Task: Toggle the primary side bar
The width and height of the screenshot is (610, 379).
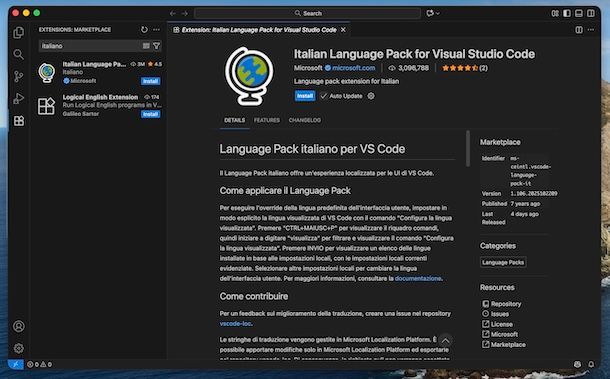Action: click(x=567, y=13)
